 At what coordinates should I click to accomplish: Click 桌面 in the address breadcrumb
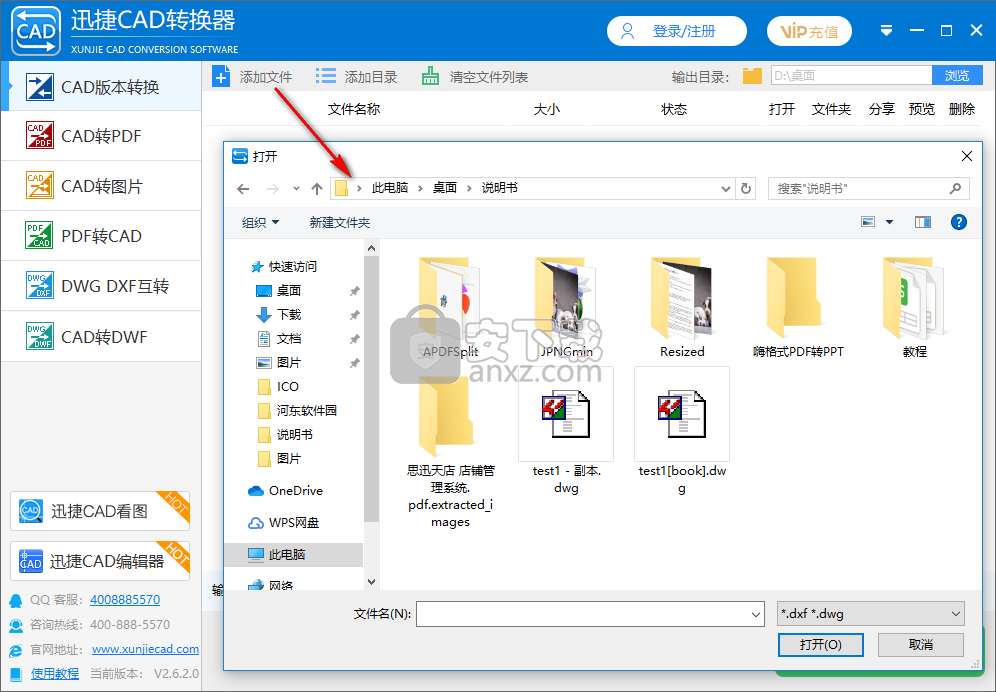tap(445, 188)
